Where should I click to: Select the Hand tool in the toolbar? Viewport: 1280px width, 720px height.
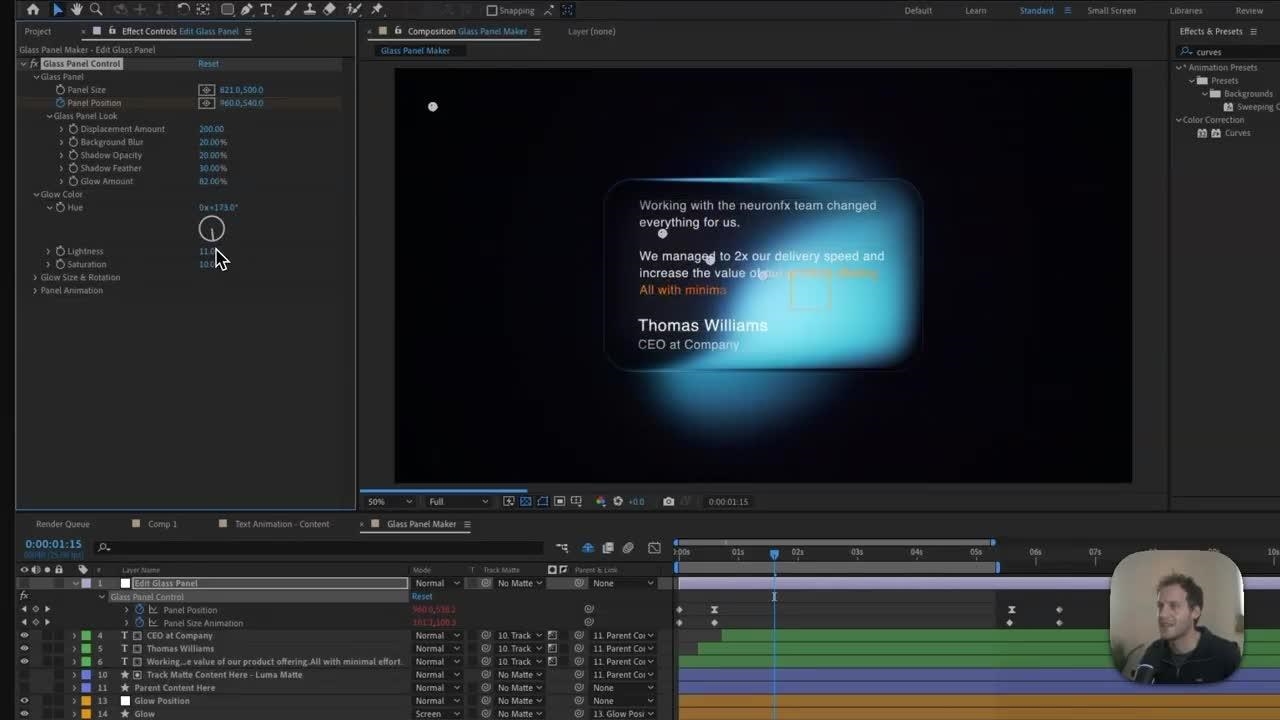click(76, 10)
